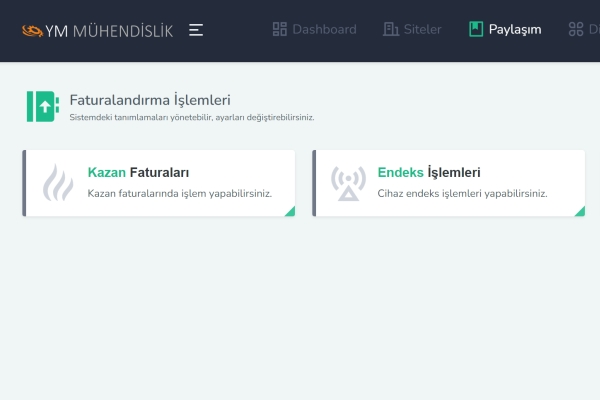Toggle the hamburger sidebar menu icon
The image size is (600, 400).
196,30
